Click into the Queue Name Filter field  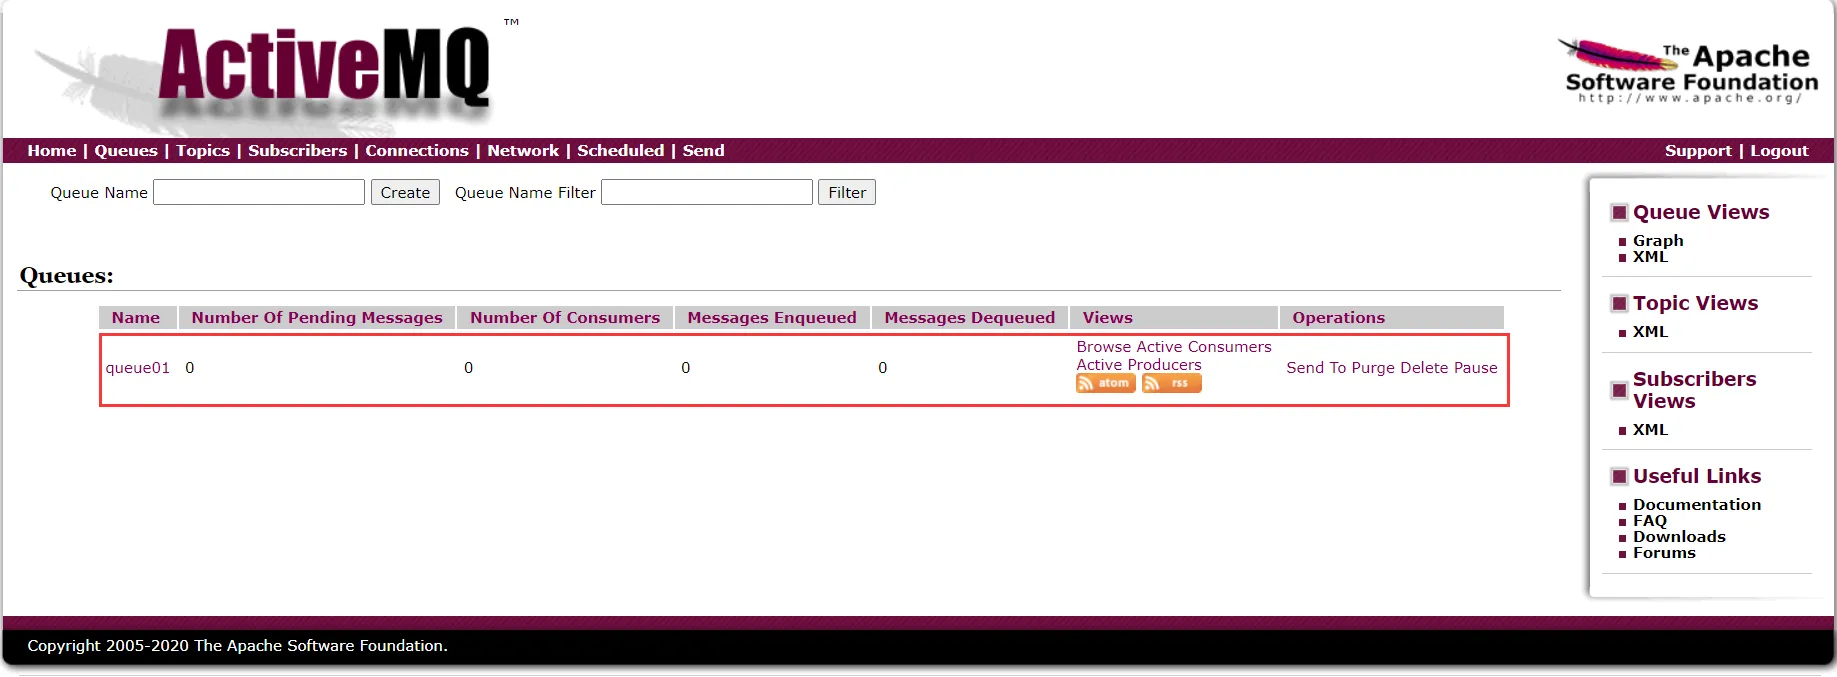point(706,193)
